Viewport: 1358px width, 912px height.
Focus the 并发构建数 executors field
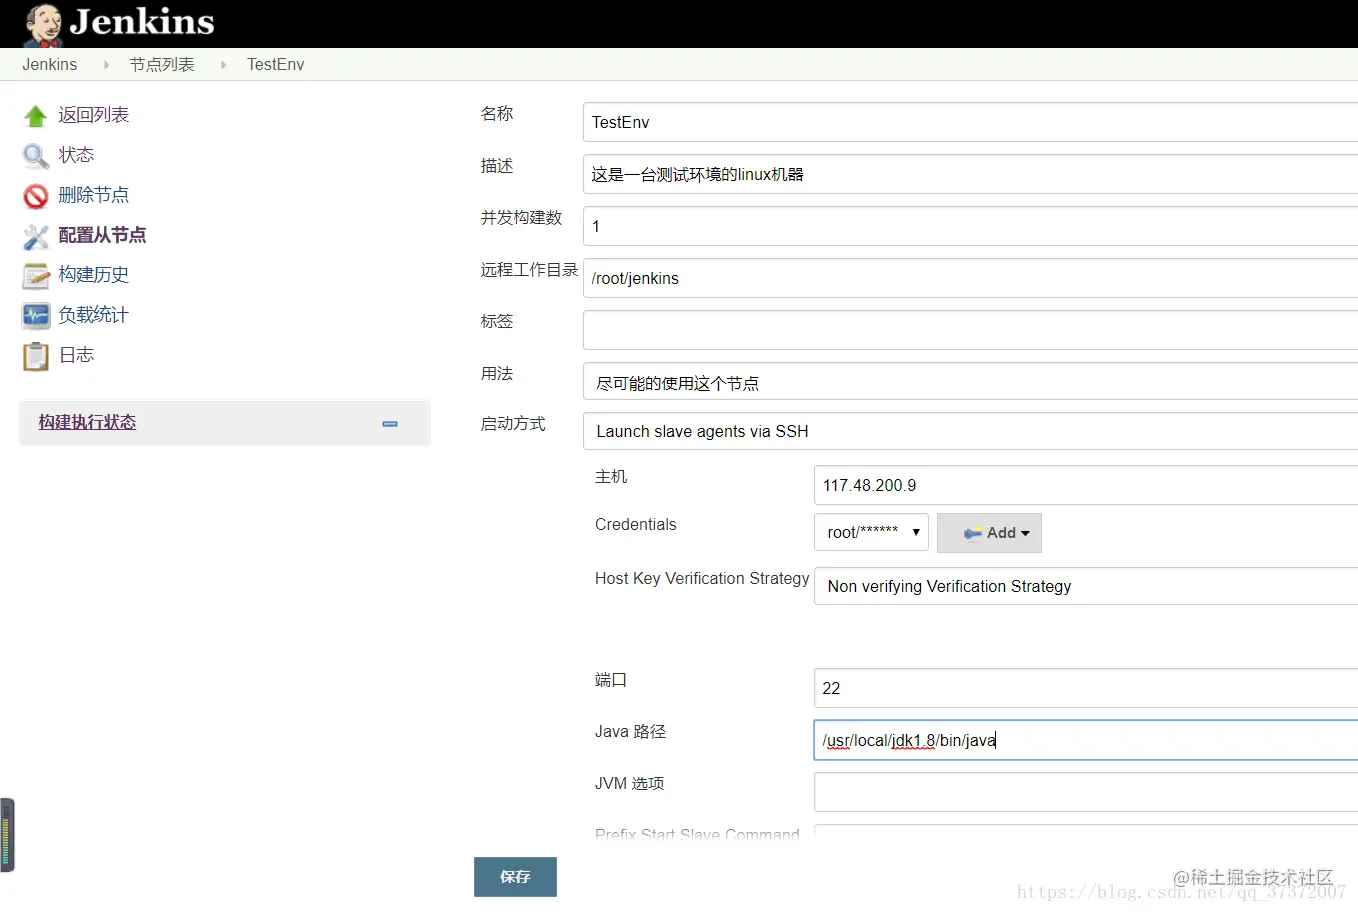click(970, 226)
